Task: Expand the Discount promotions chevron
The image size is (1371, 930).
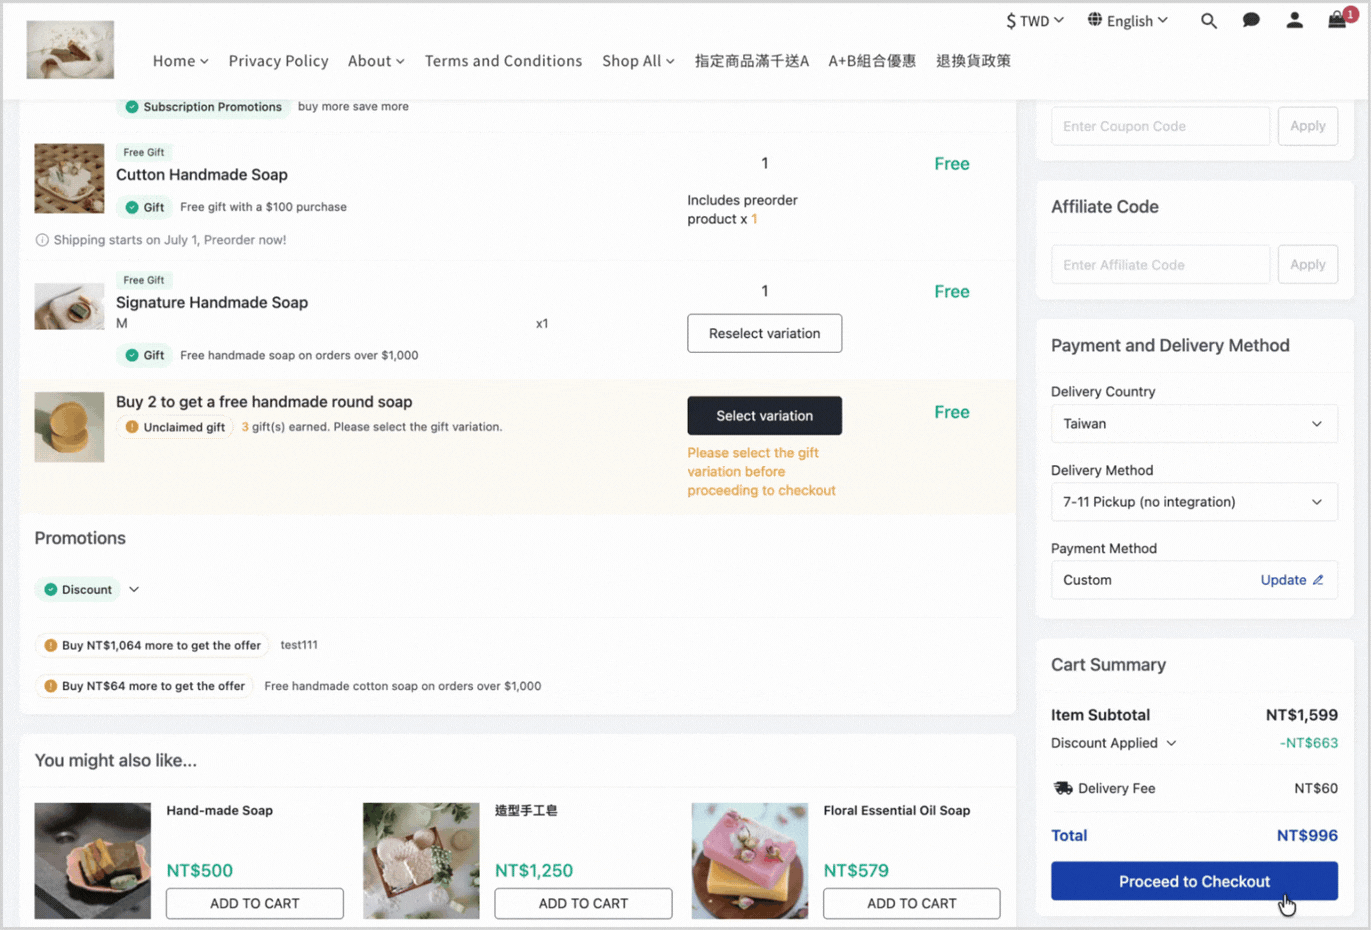Action: tap(134, 590)
